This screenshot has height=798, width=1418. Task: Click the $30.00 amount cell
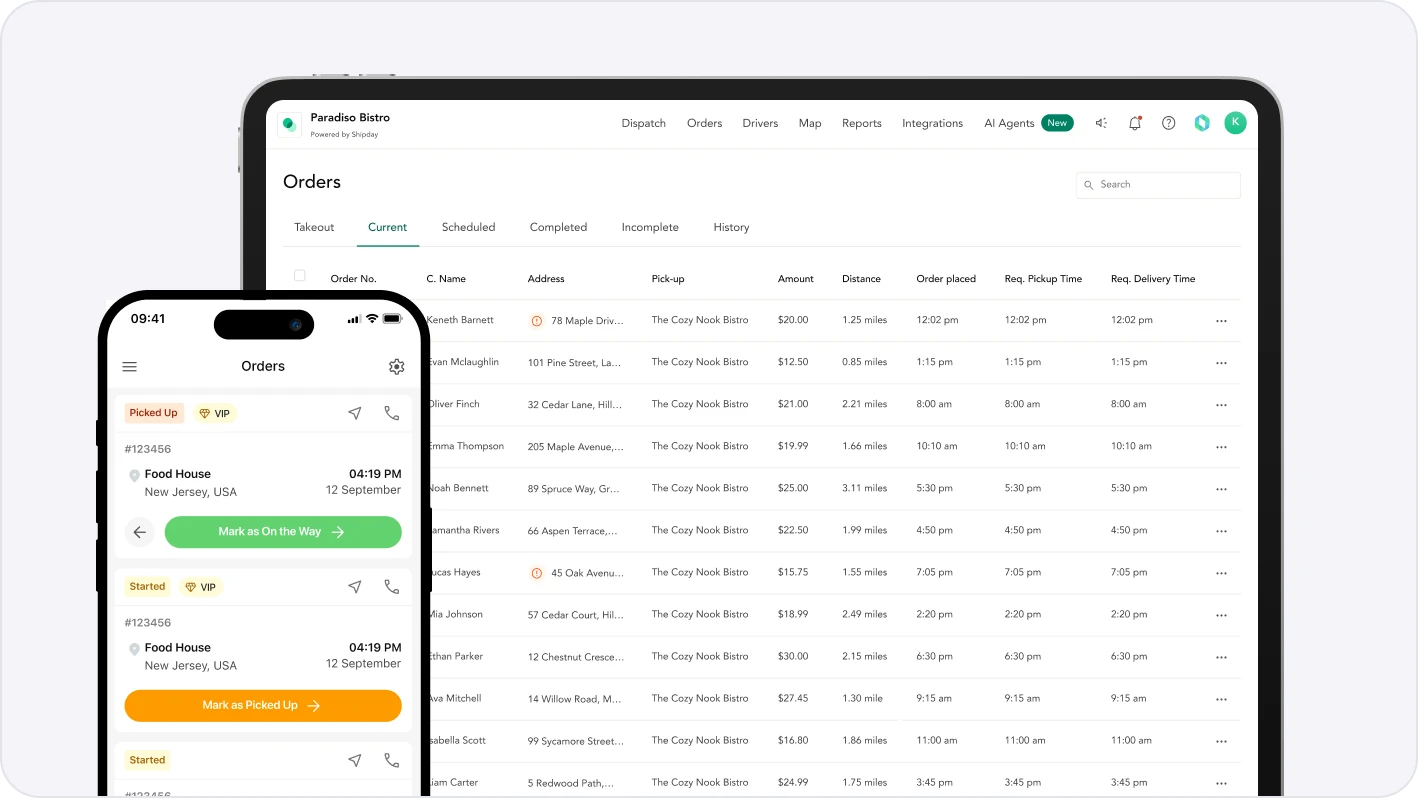pyautogui.click(x=793, y=657)
